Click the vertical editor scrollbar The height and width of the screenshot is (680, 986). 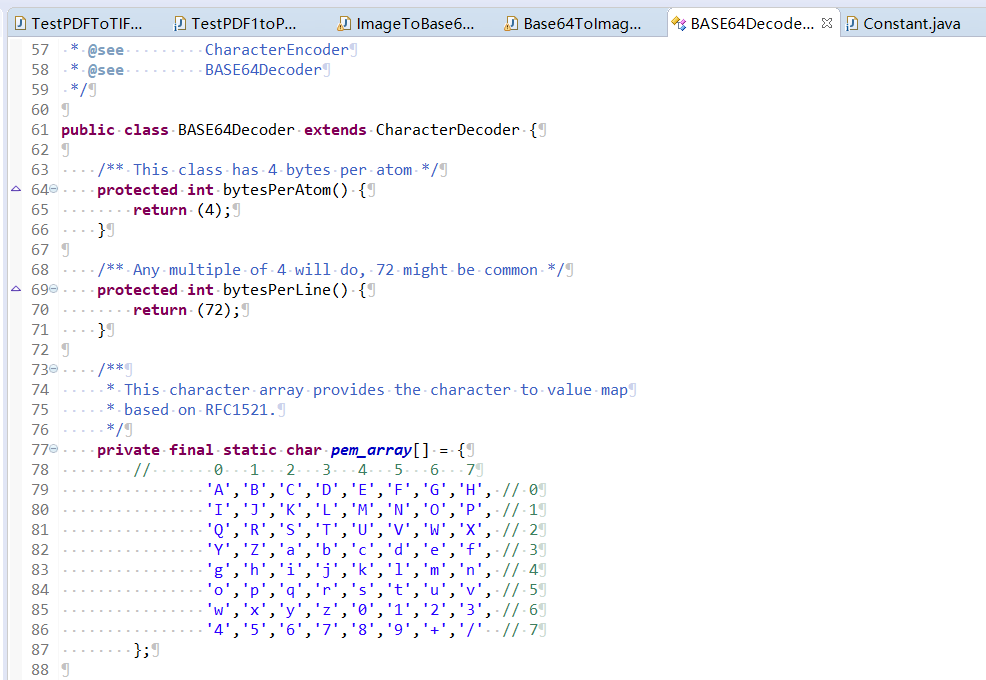(978, 300)
